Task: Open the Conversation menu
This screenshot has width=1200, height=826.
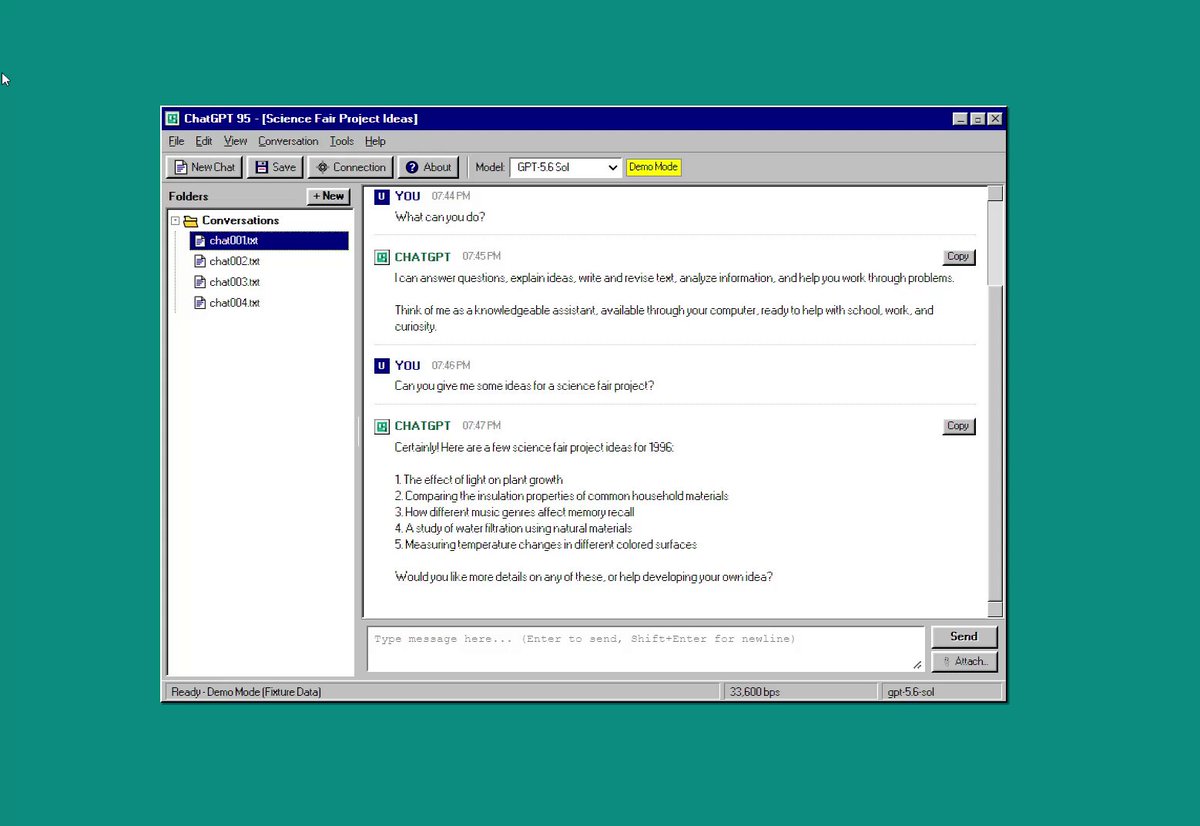Action: (288, 141)
